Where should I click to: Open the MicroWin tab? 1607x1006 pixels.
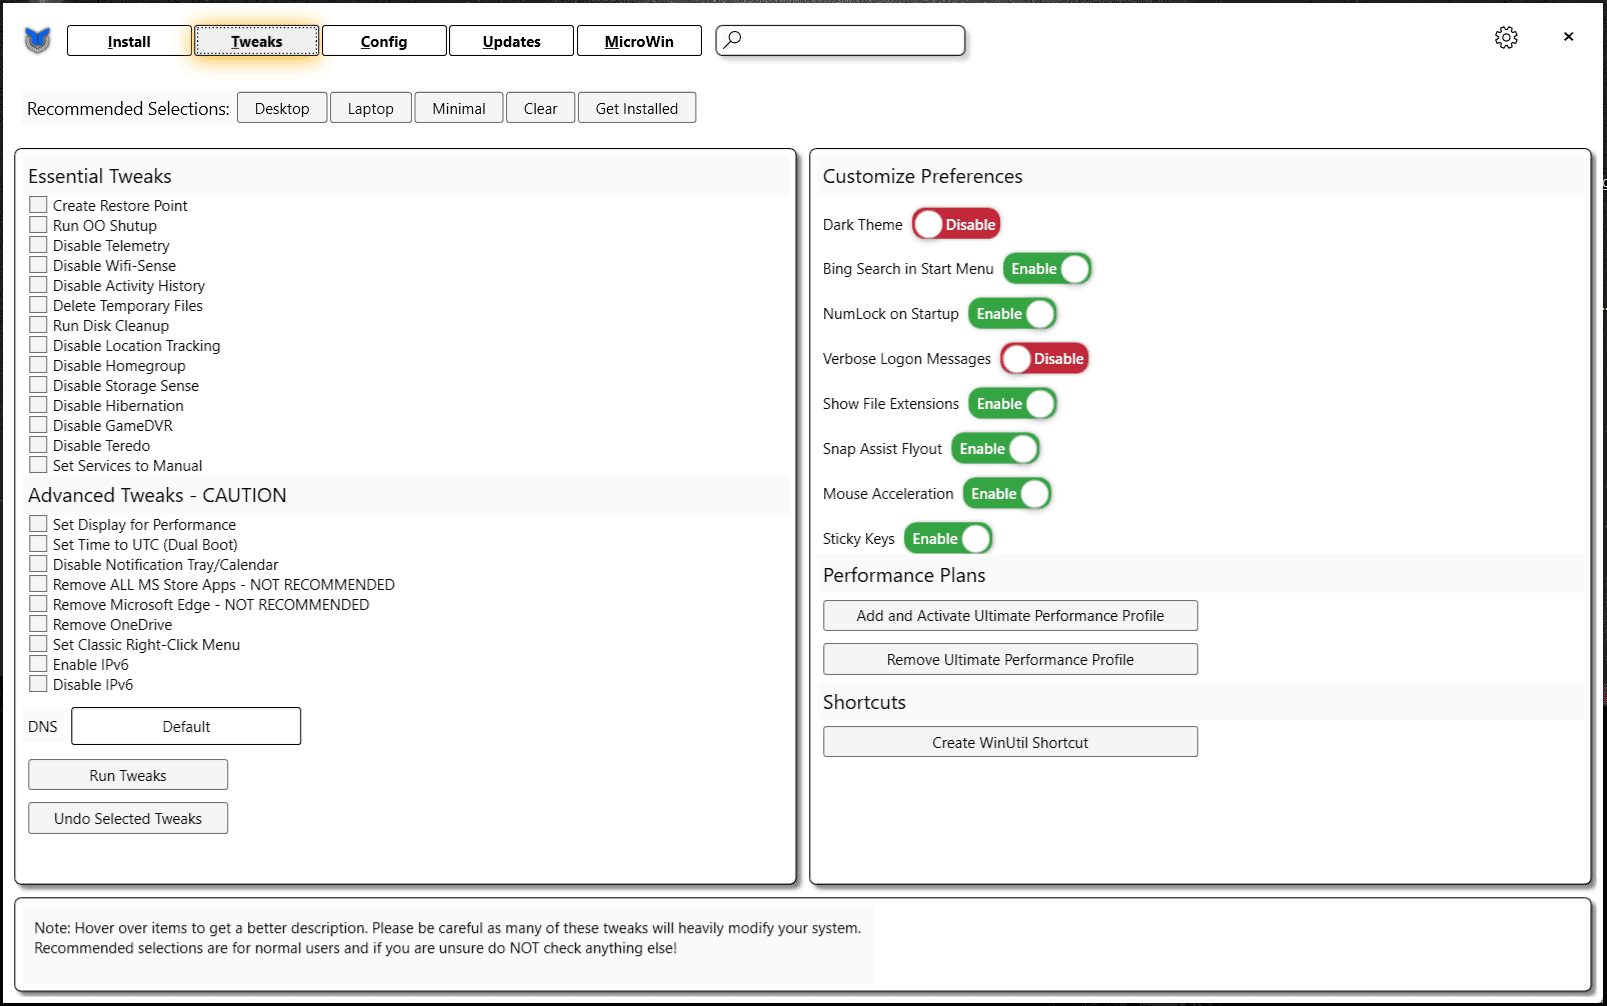[639, 41]
